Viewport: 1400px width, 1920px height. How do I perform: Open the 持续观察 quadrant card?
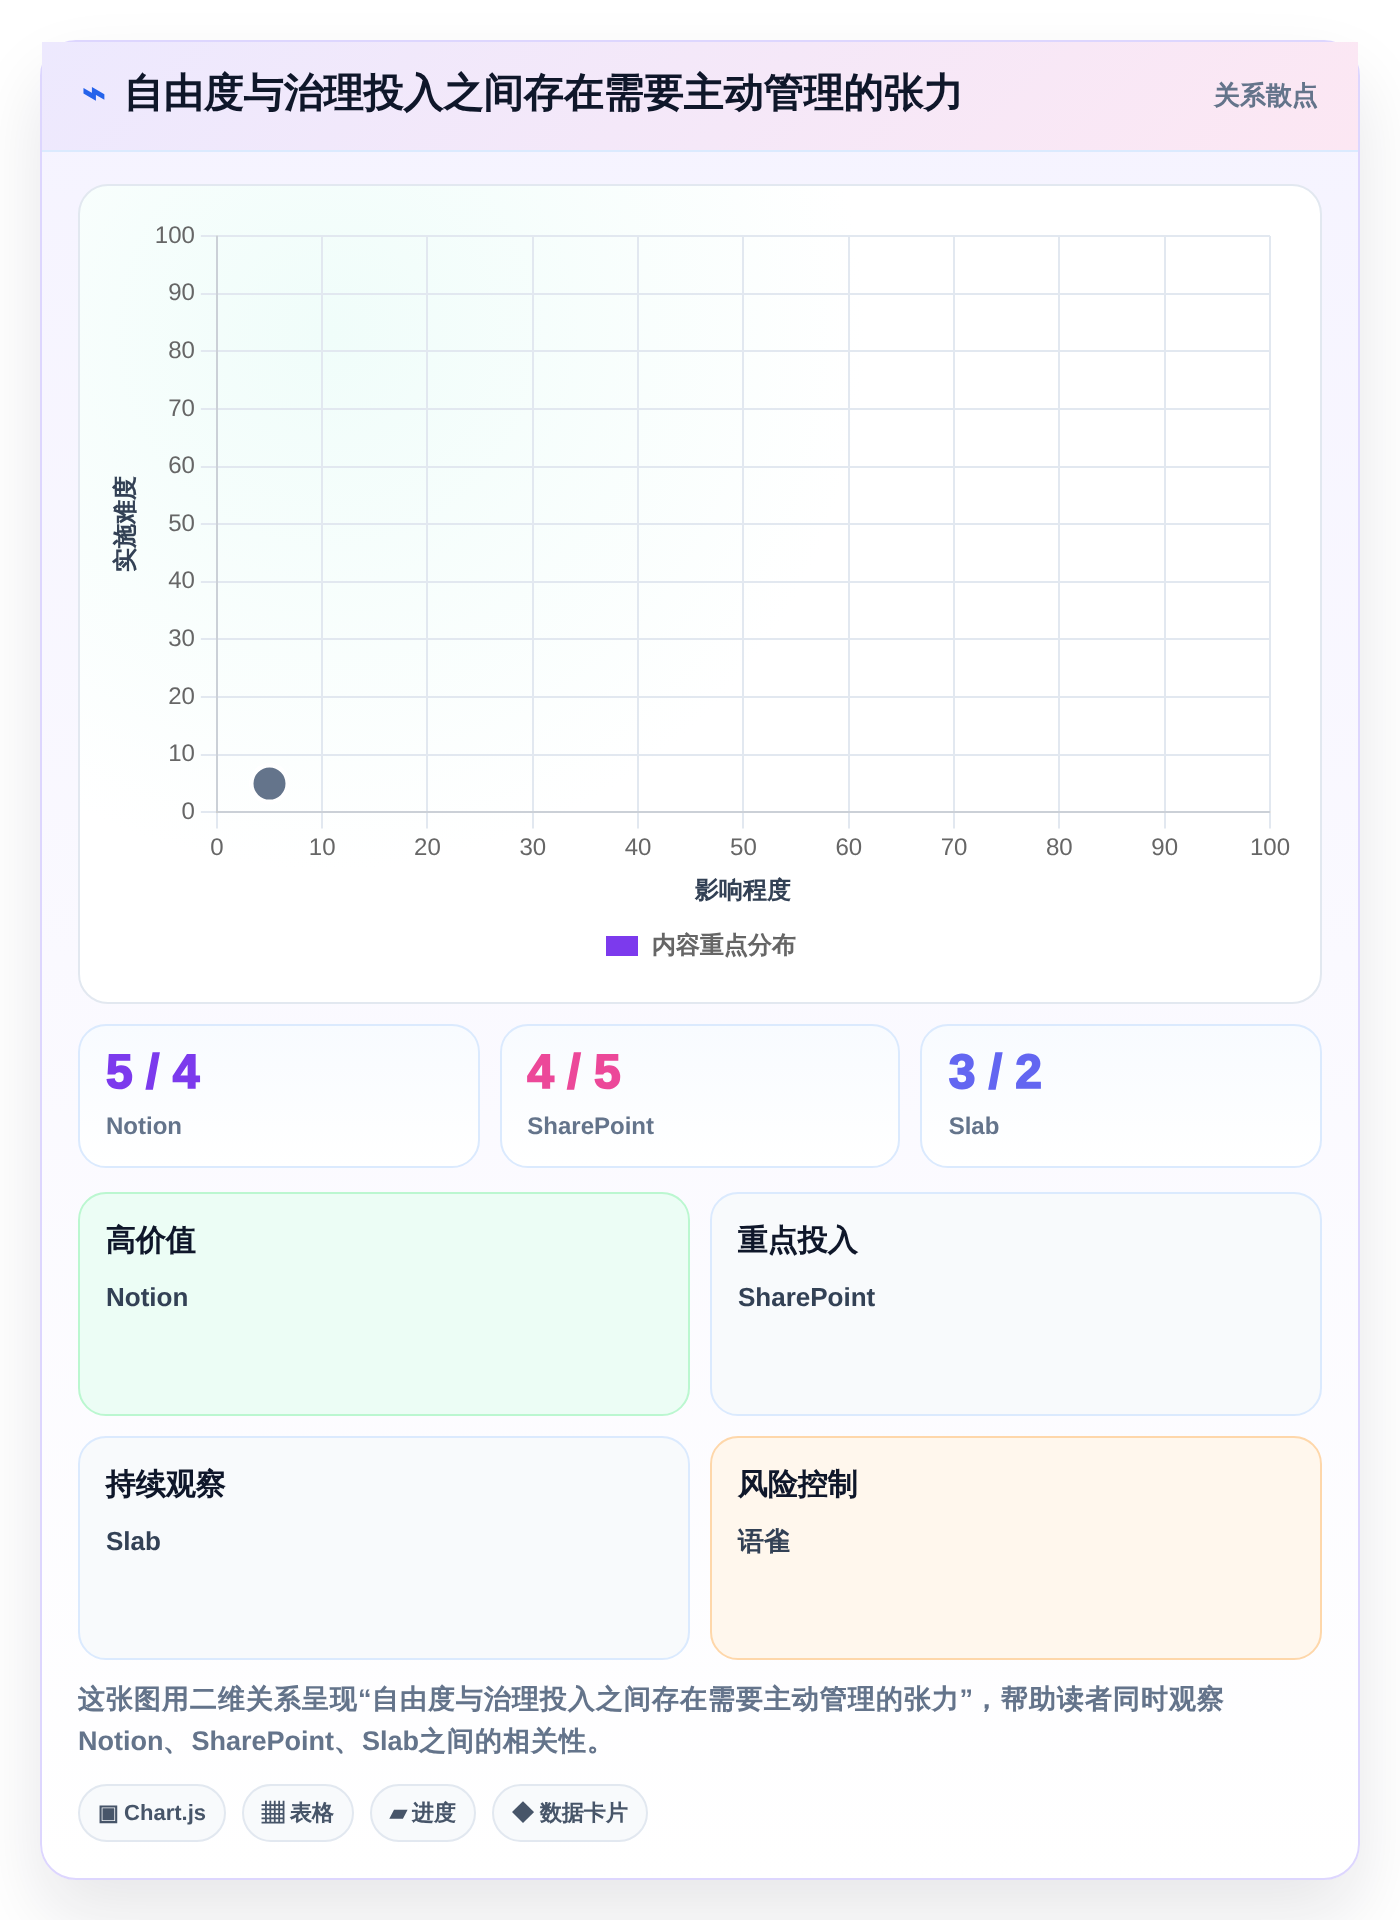[x=384, y=1548]
